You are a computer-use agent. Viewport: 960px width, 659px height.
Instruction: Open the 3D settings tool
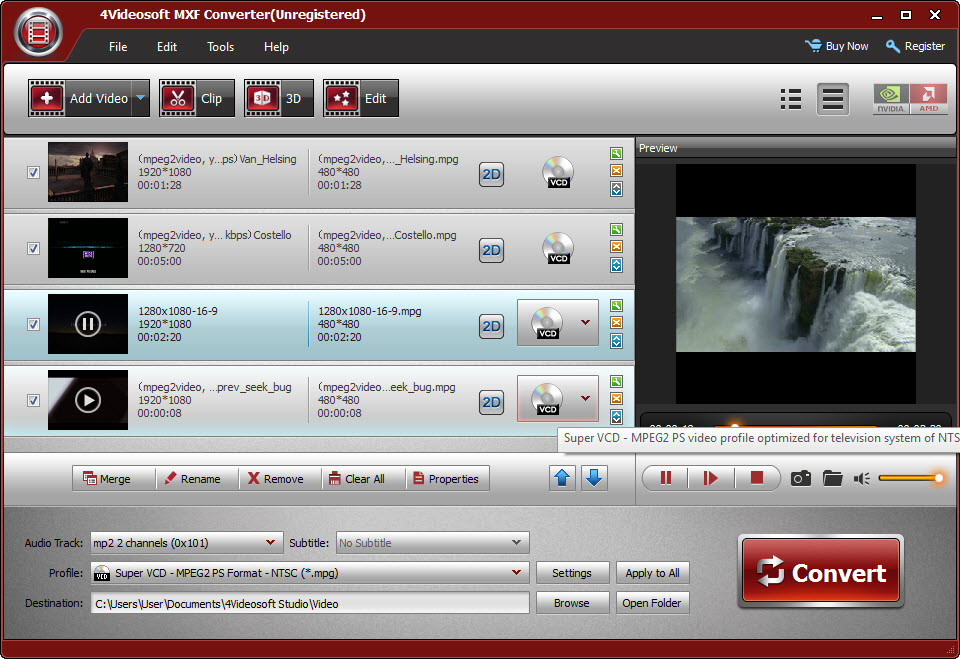click(279, 98)
